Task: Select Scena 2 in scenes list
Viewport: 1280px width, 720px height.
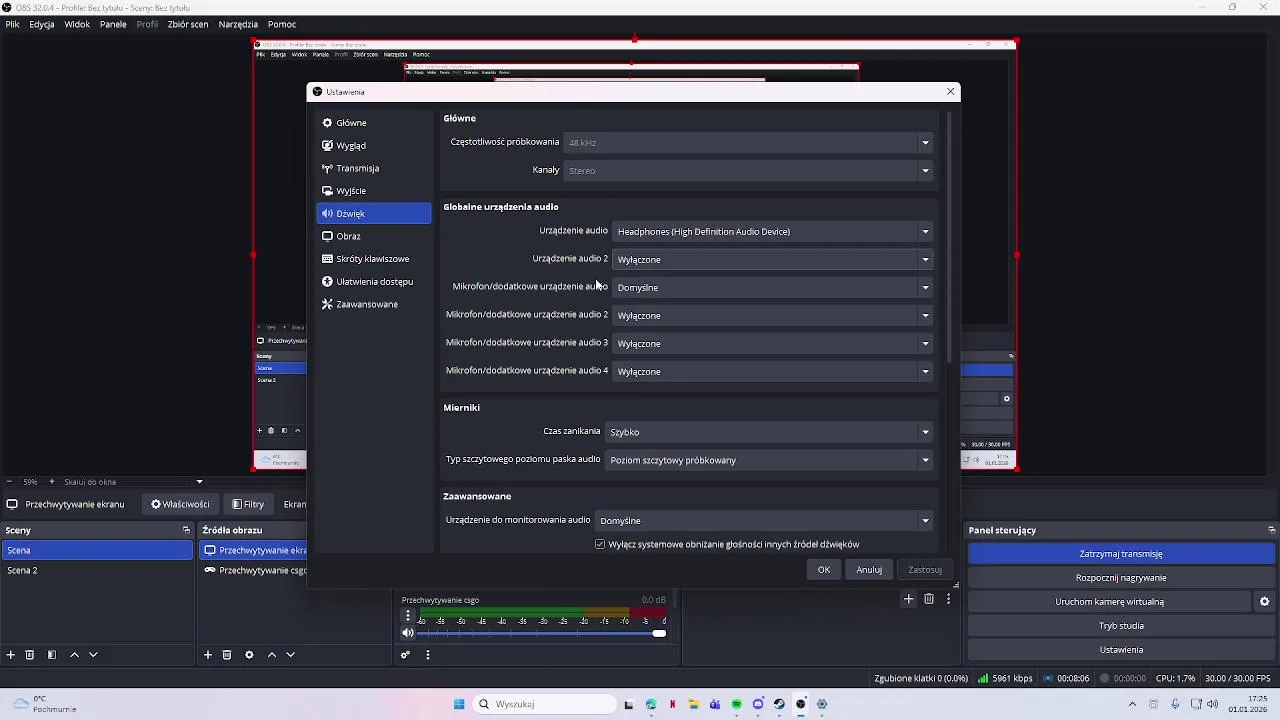Action: (97, 570)
